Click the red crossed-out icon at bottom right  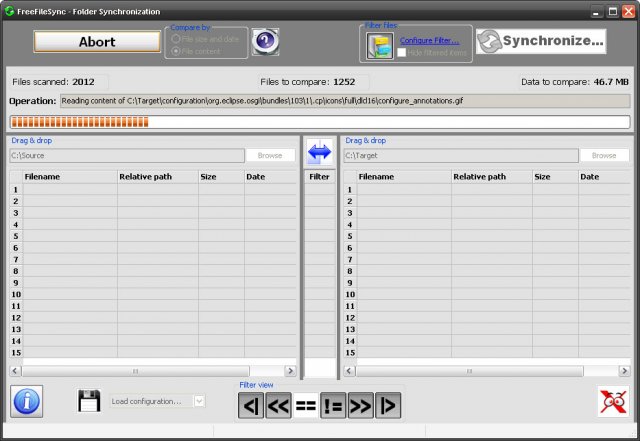click(x=612, y=401)
